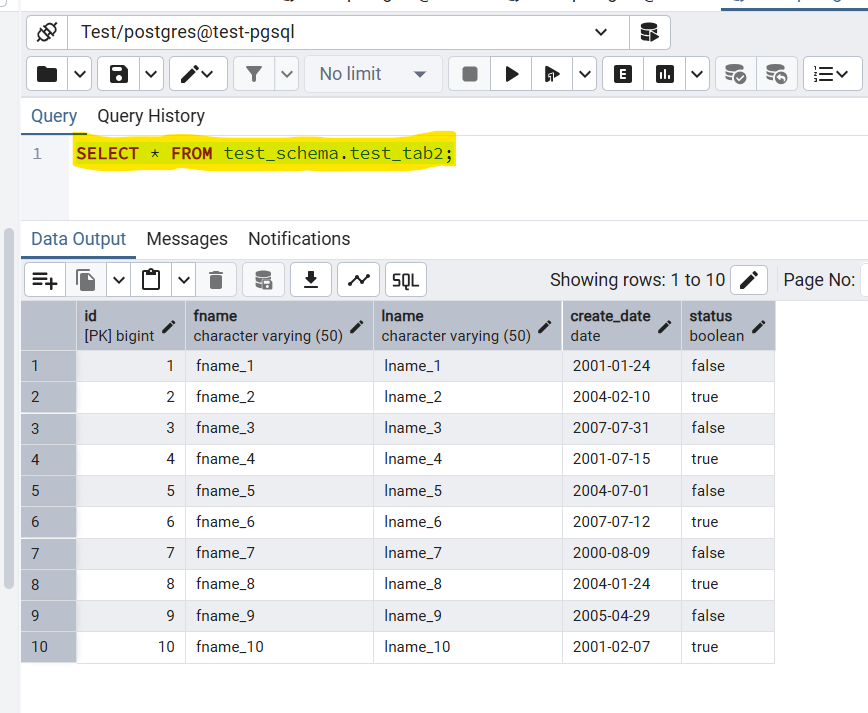Image resolution: width=868 pixels, height=713 pixels.
Task: Click the edit pencil on create_date column
Action: (664, 327)
